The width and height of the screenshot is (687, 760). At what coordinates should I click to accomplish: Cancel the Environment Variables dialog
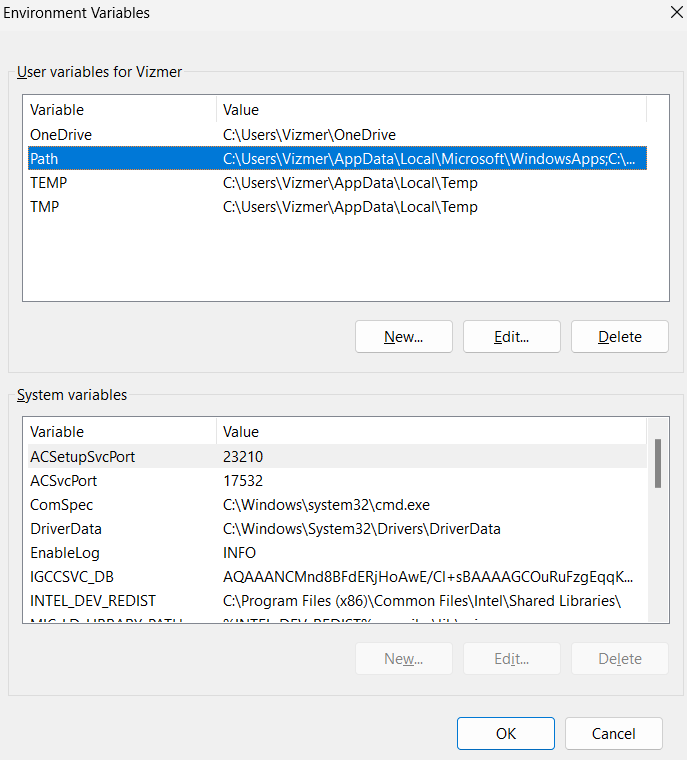pyautogui.click(x=613, y=733)
